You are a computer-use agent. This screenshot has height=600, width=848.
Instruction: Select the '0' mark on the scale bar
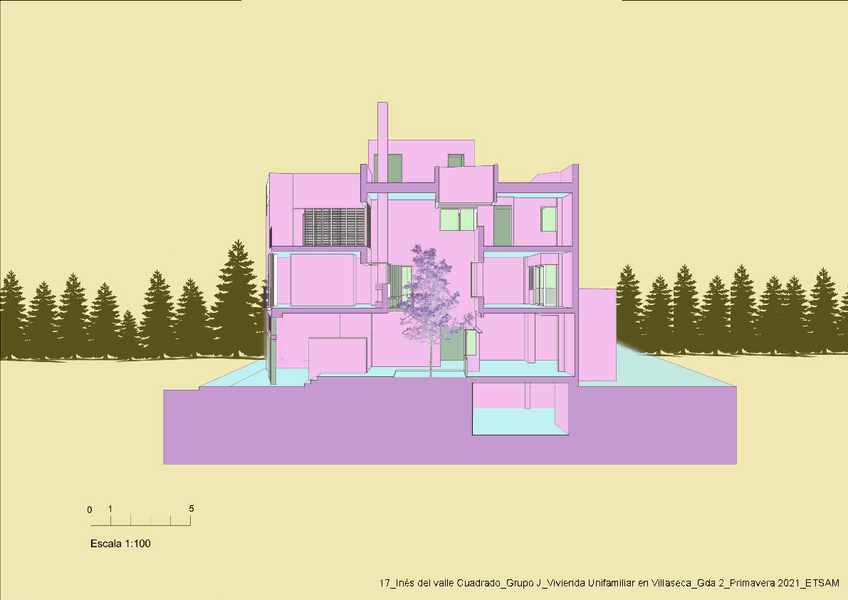tap(90, 510)
